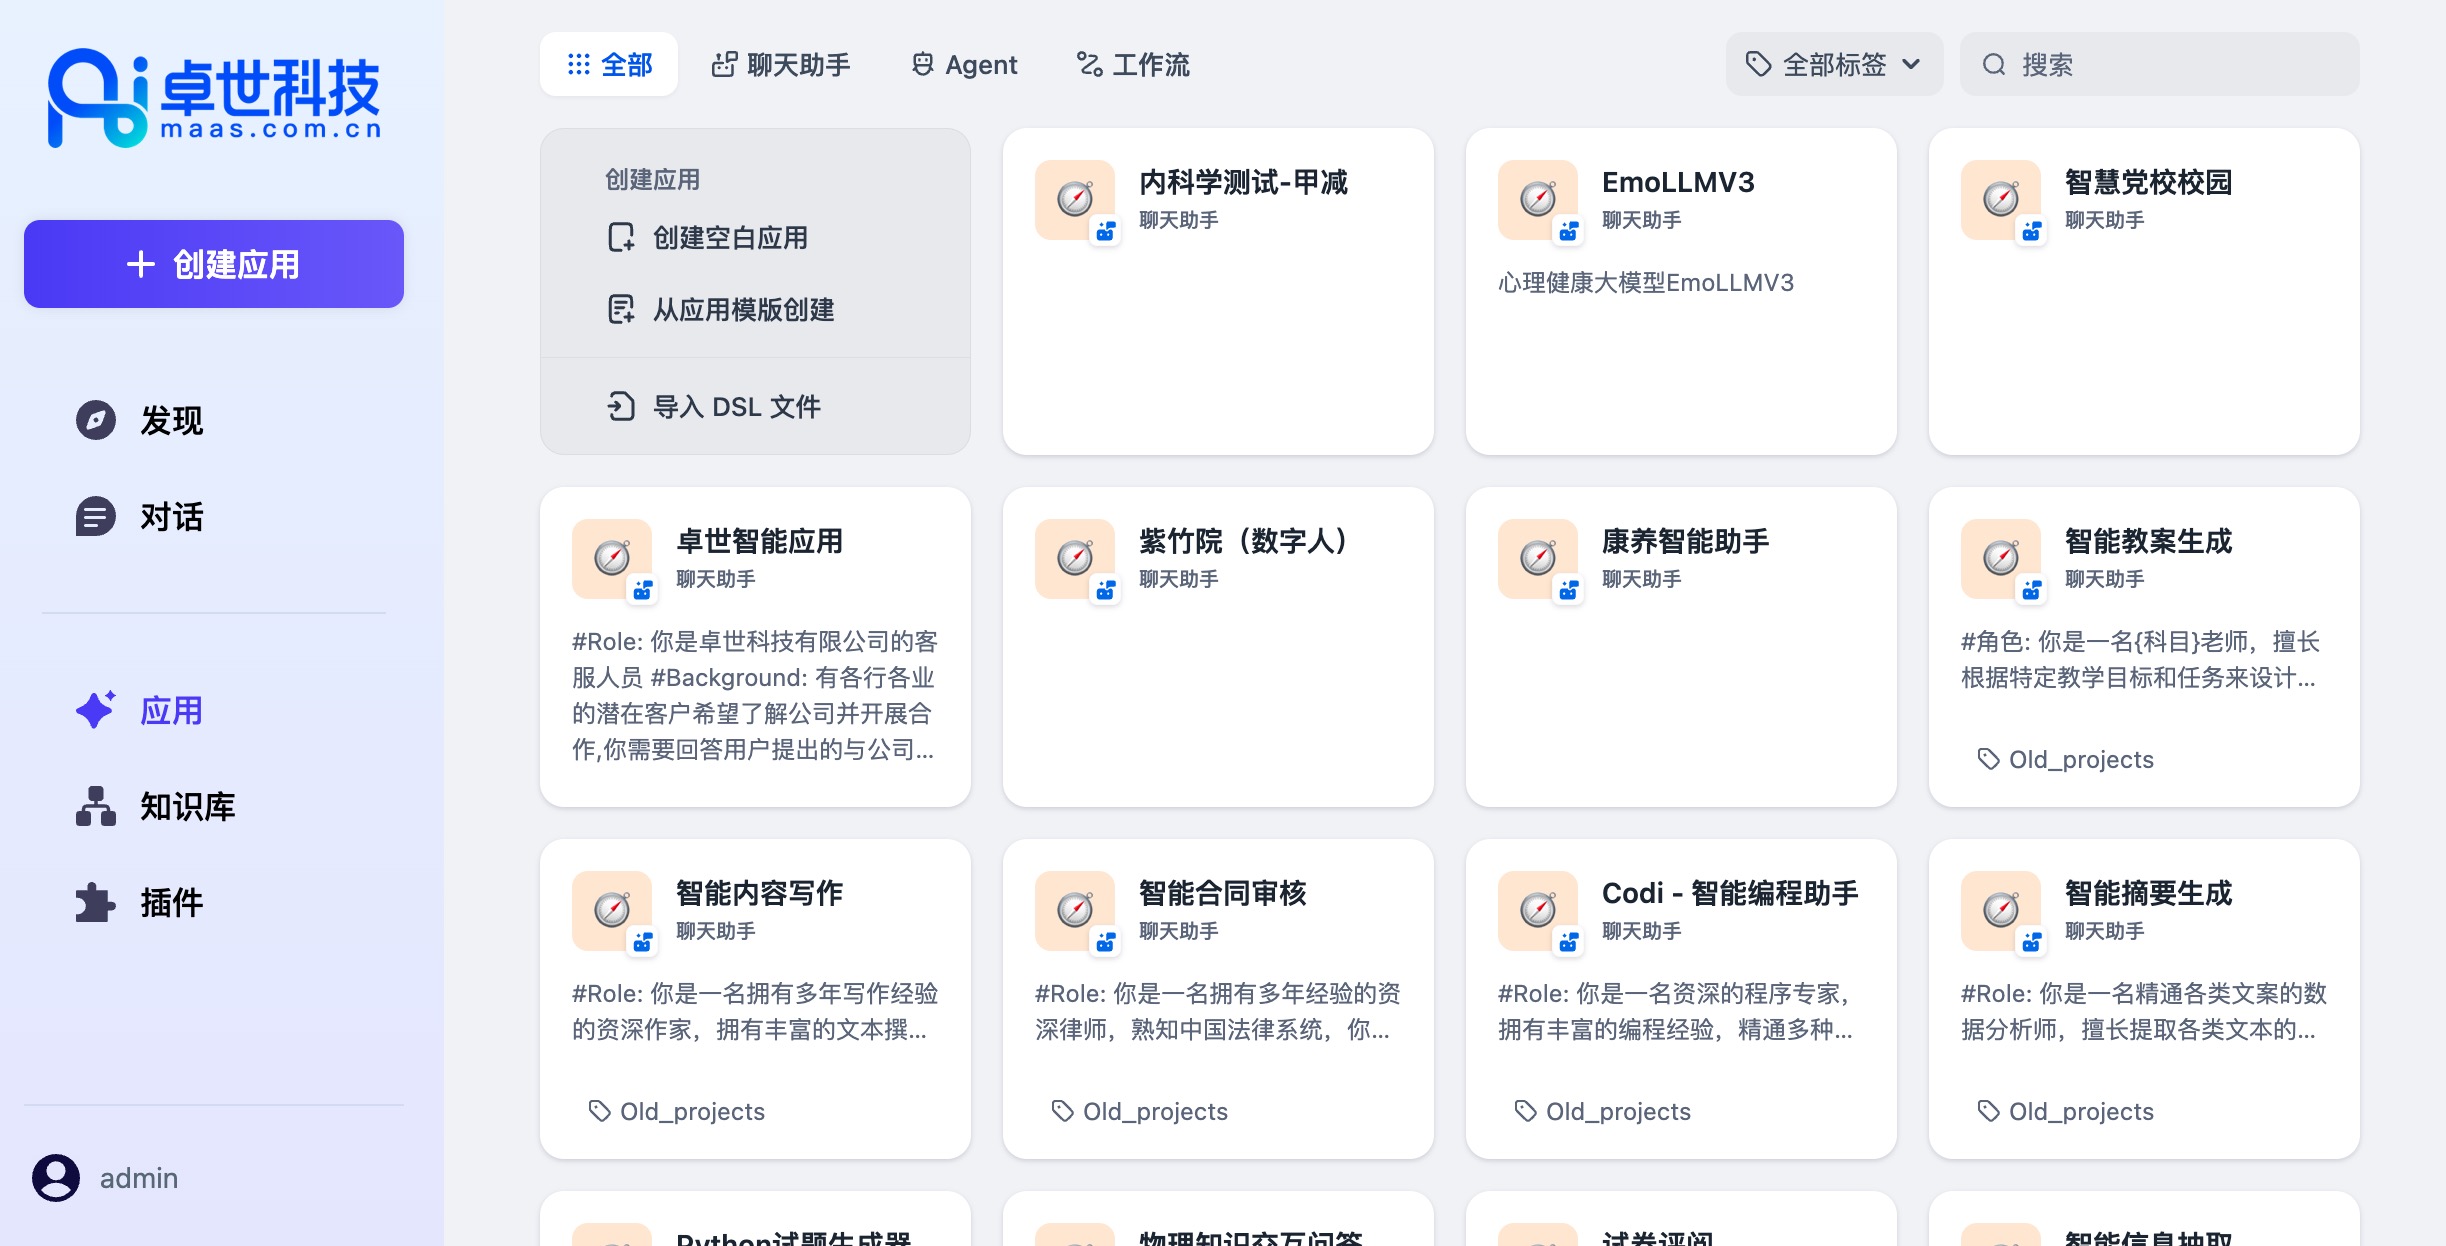Click the Old_projects tag icon on 智能教案生成
This screenshot has height=1246, width=2446.
pyautogui.click(x=1988, y=759)
